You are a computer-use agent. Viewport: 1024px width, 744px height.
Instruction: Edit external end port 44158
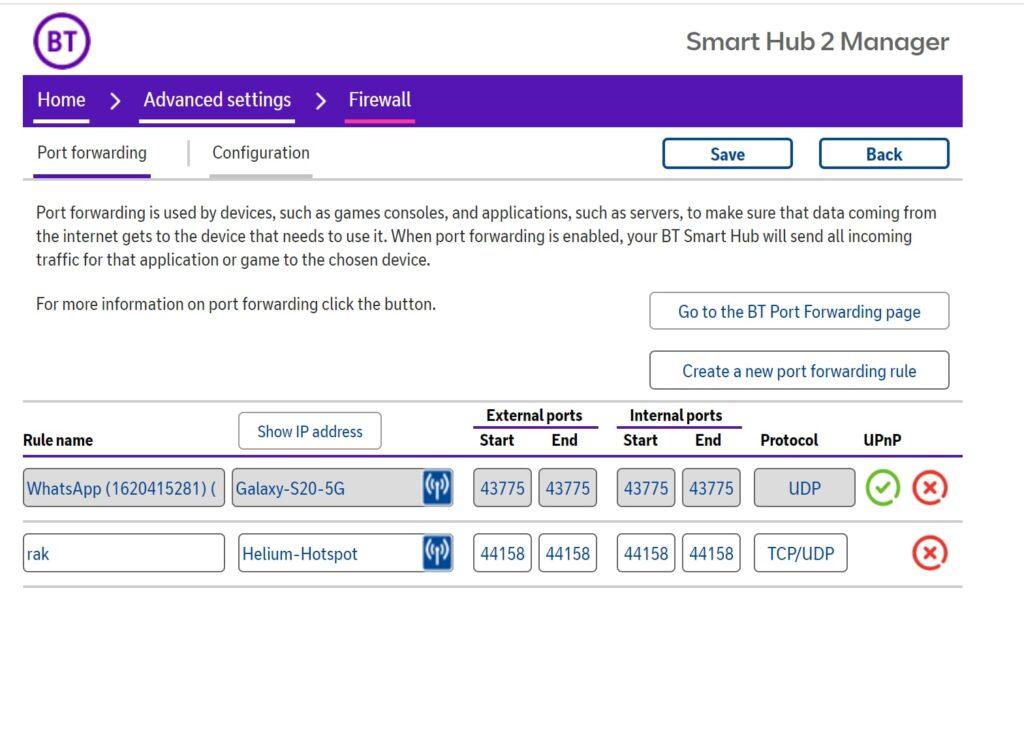point(568,553)
